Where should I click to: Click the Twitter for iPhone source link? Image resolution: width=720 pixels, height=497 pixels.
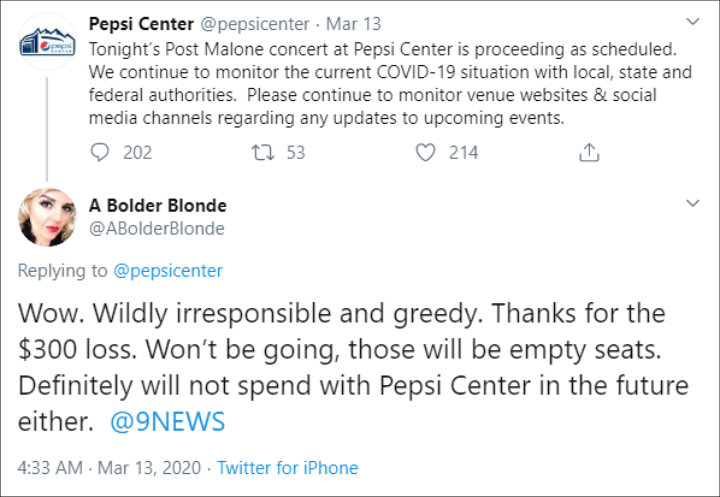287,468
